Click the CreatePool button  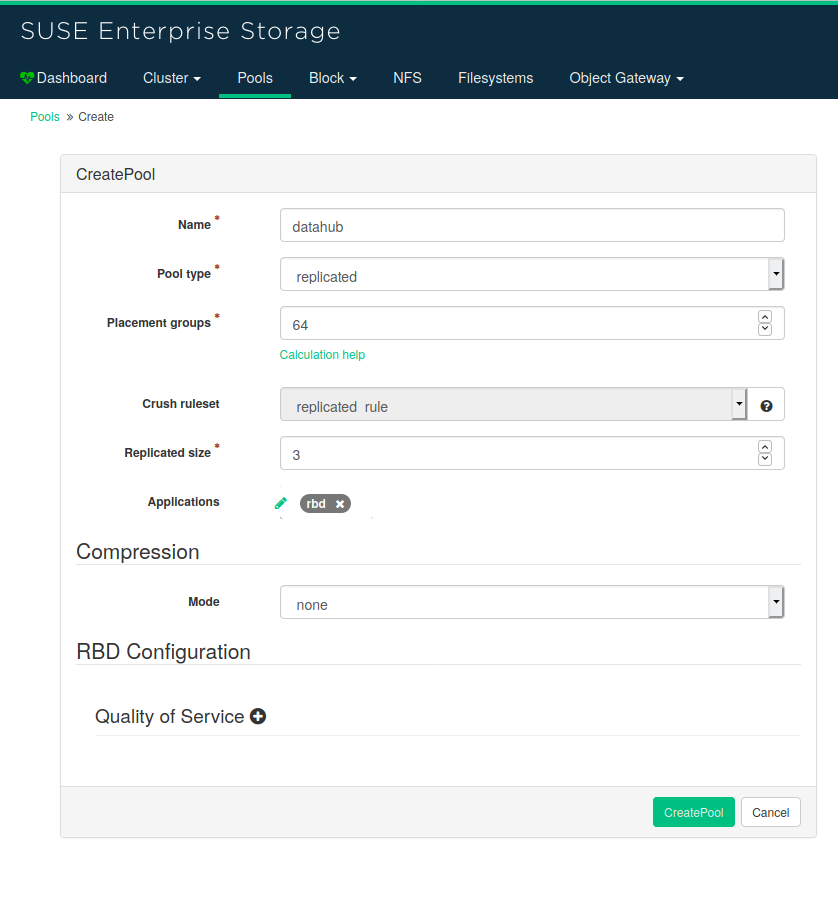693,812
